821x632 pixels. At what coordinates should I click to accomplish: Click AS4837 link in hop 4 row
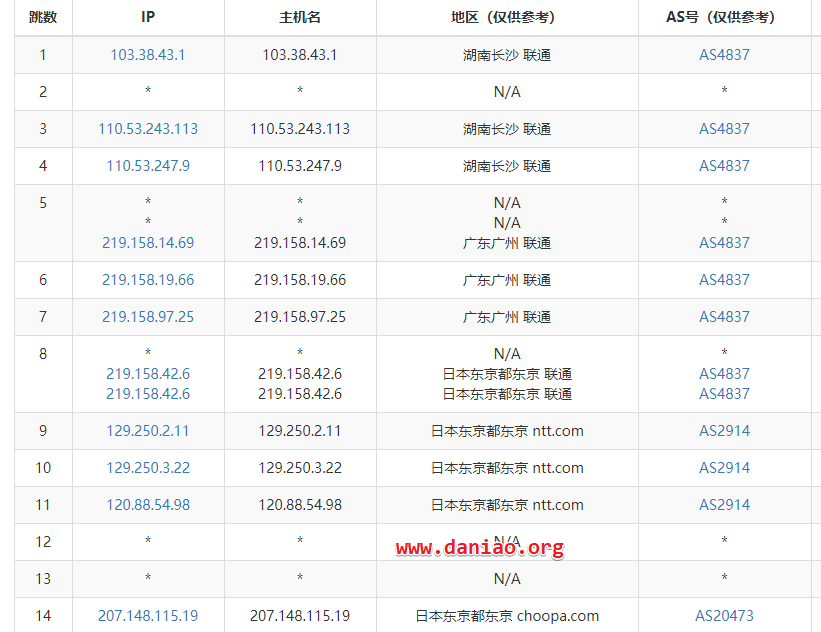point(724,166)
